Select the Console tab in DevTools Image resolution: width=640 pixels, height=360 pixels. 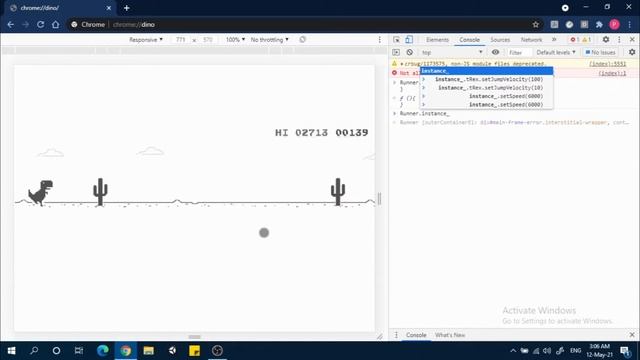pyautogui.click(x=469, y=40)
